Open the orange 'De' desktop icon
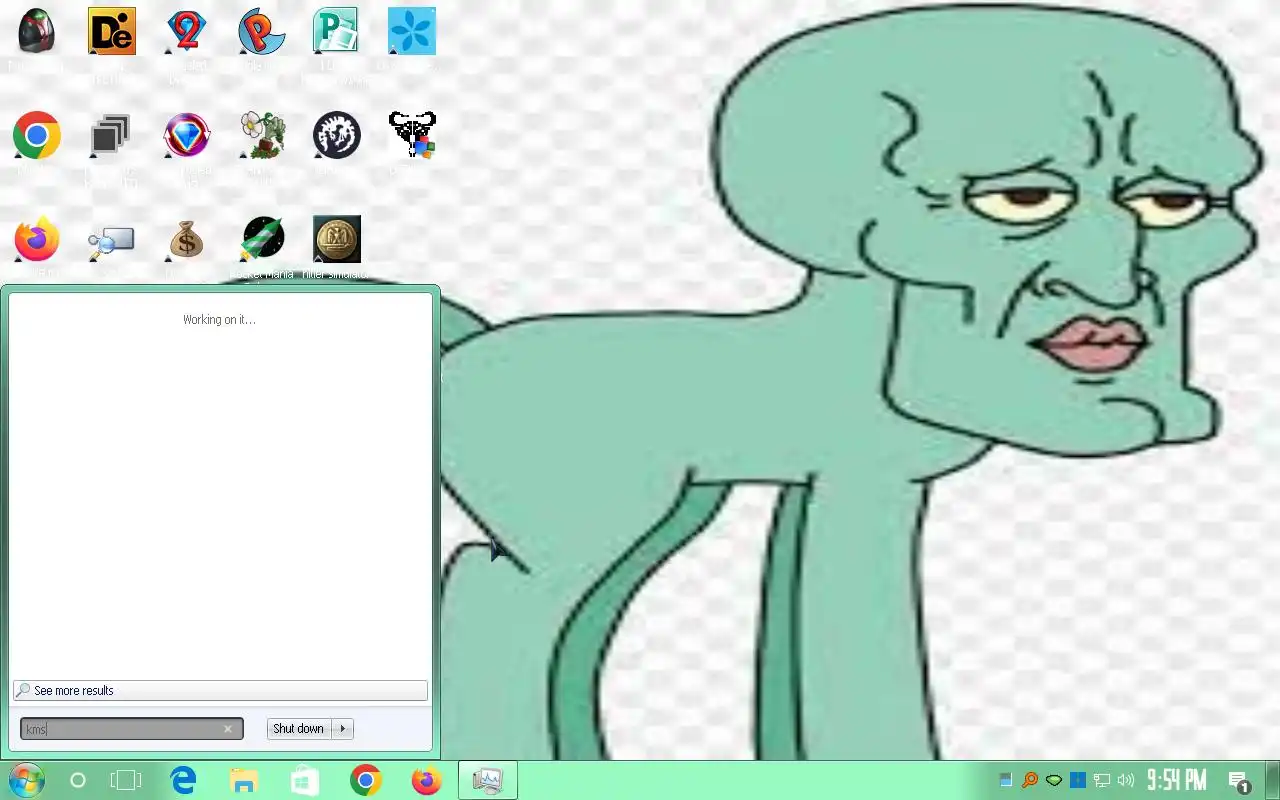 point(112,31)
